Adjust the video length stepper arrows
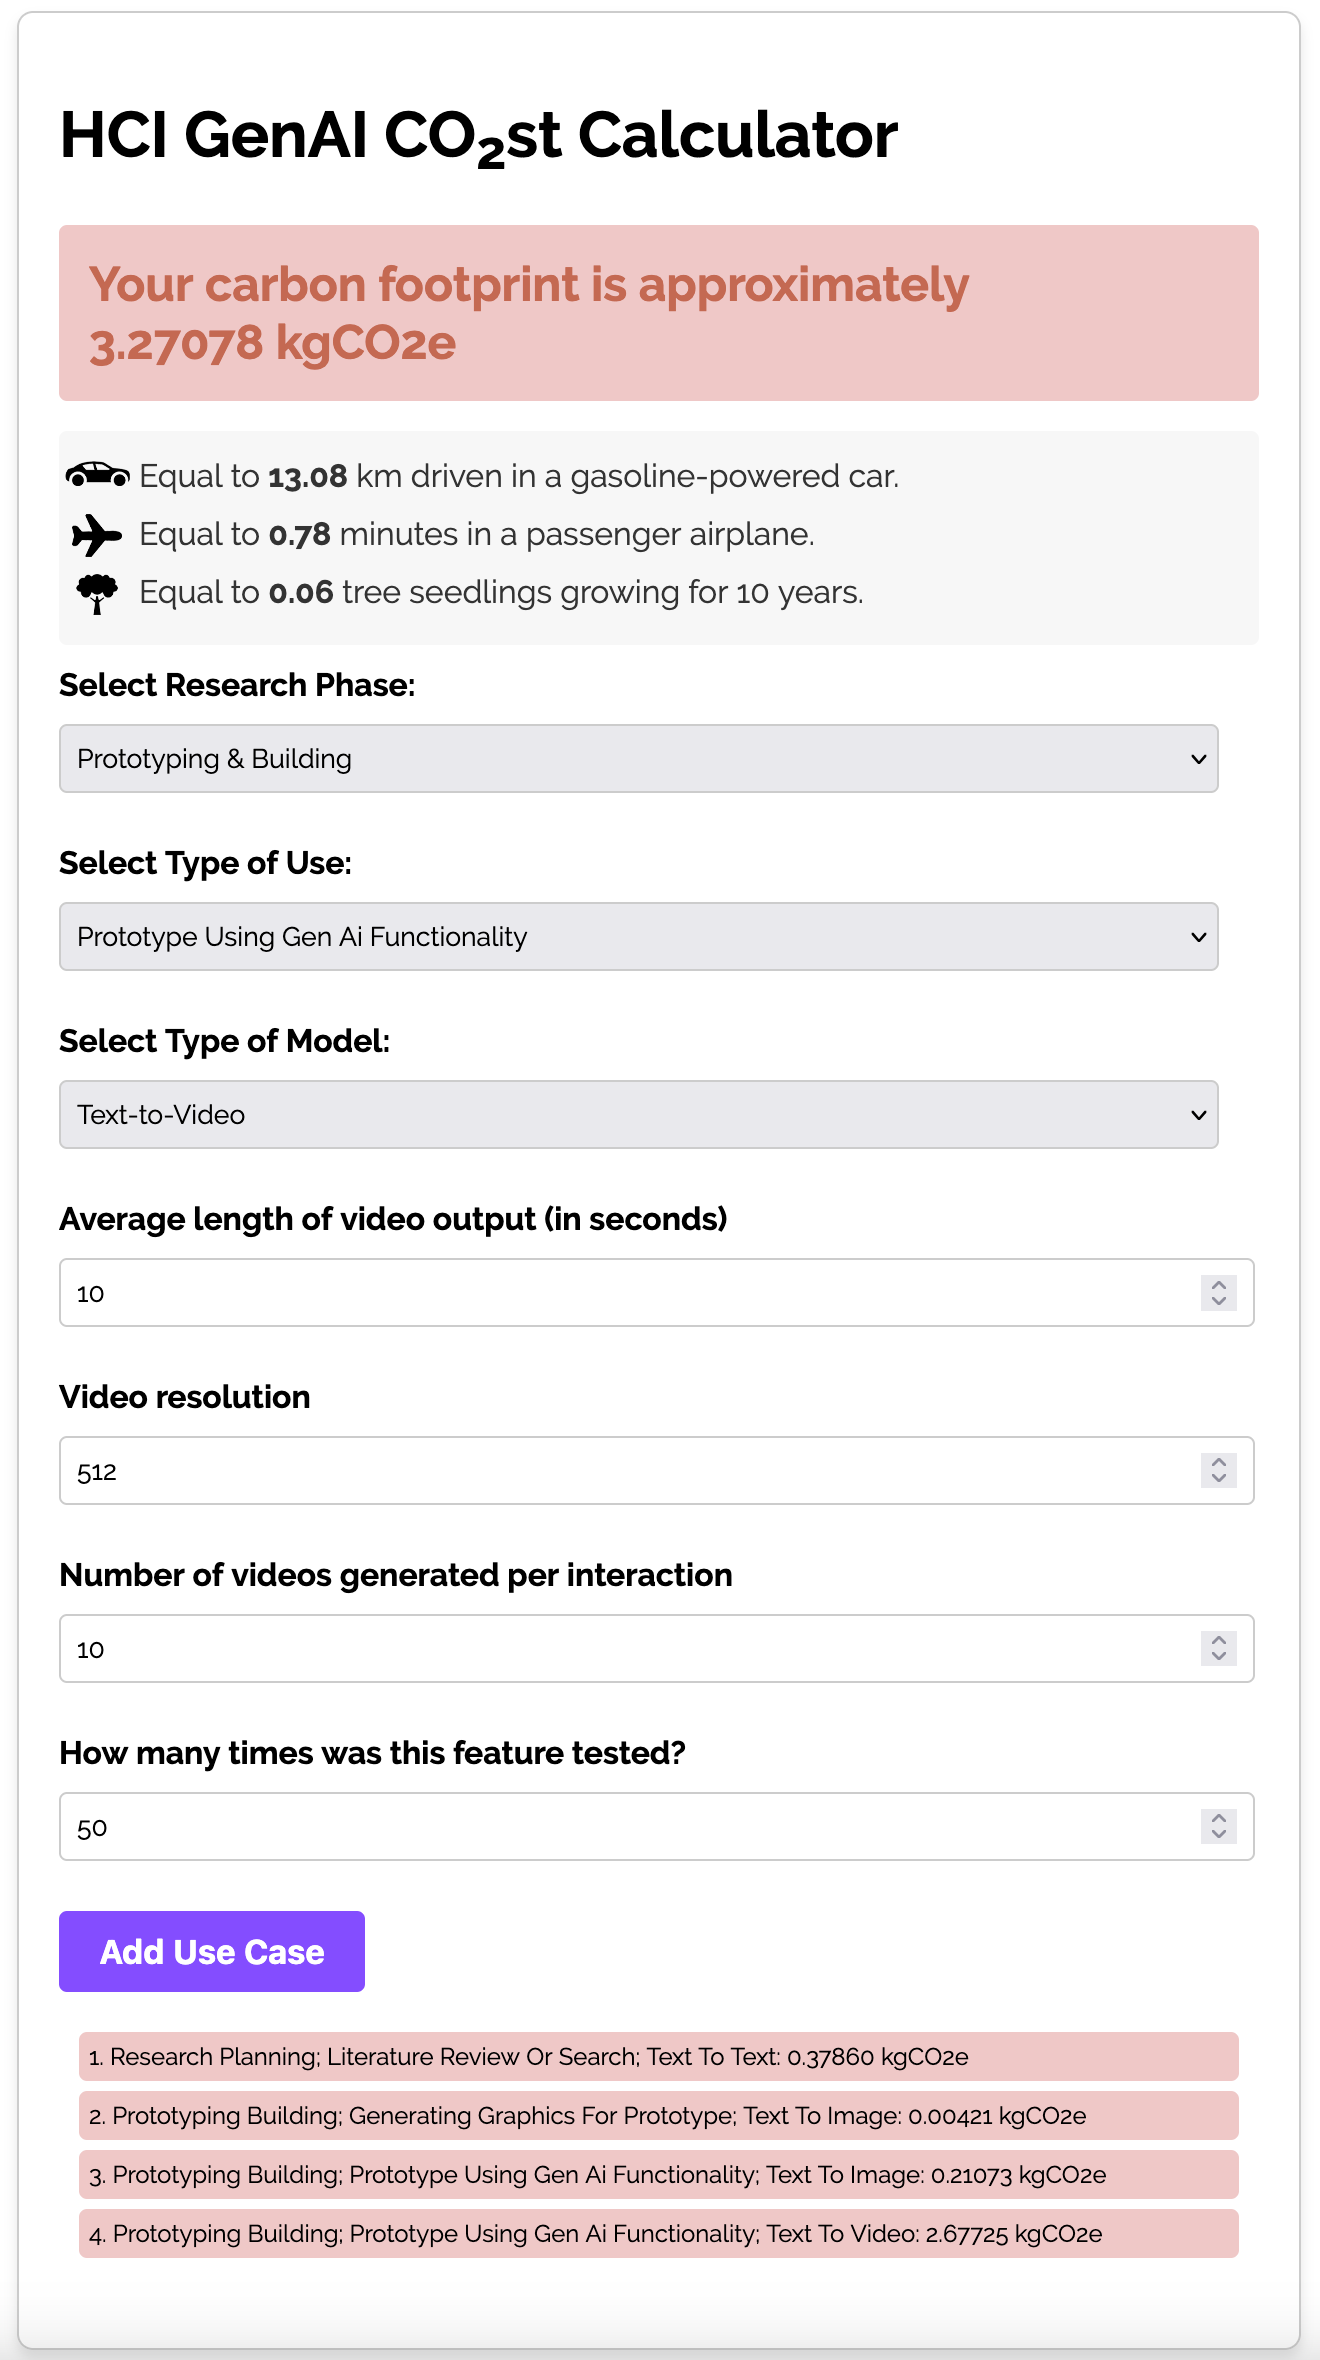The image size is (1320, 2360). tap(1218, 1293)
